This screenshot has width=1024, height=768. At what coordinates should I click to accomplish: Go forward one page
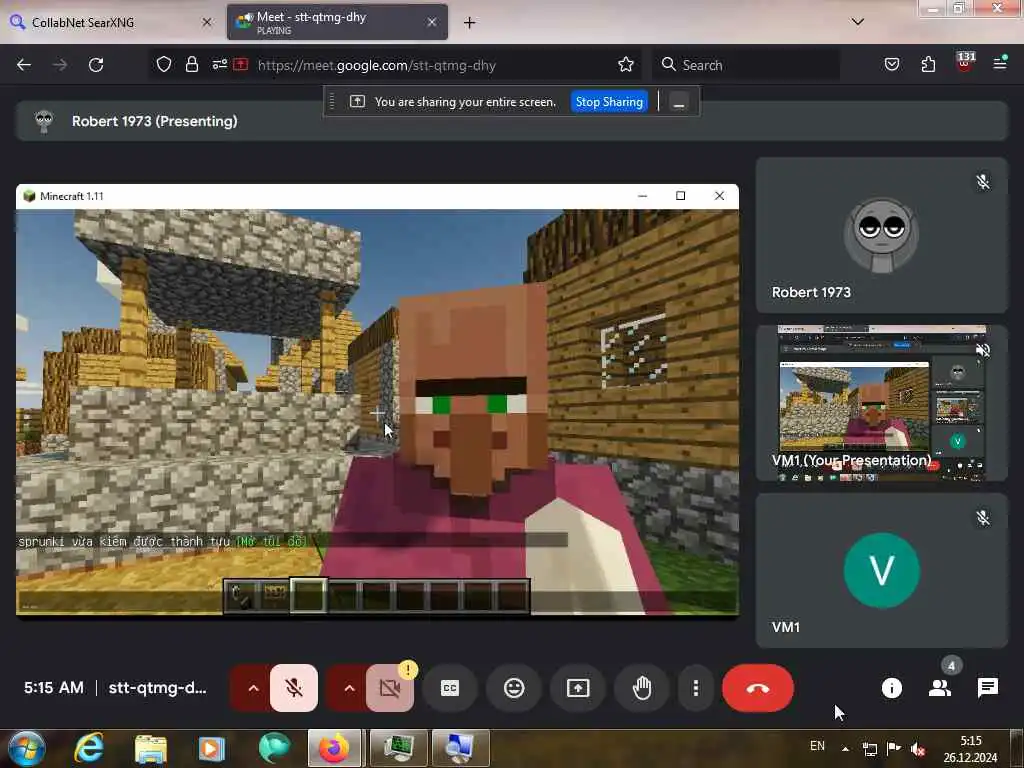60,65
